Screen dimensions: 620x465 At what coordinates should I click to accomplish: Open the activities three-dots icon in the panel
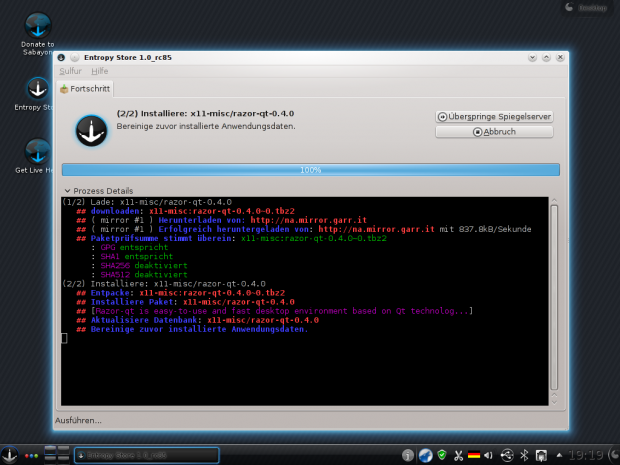[x=32, y=456]
